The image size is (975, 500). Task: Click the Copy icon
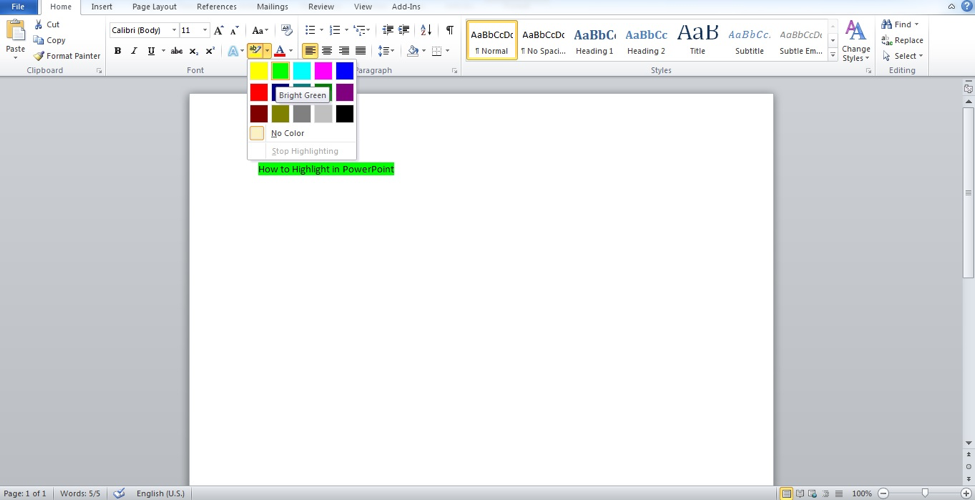point(39,40)
